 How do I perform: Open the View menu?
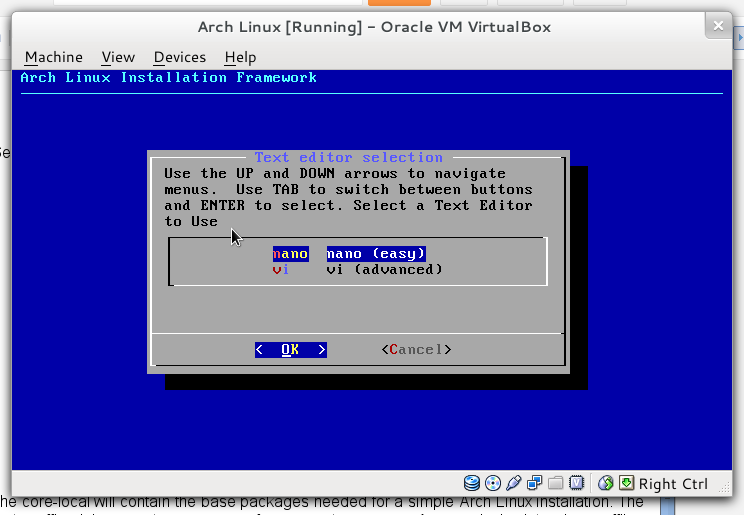pyautogui.click(x=118, y=57)
